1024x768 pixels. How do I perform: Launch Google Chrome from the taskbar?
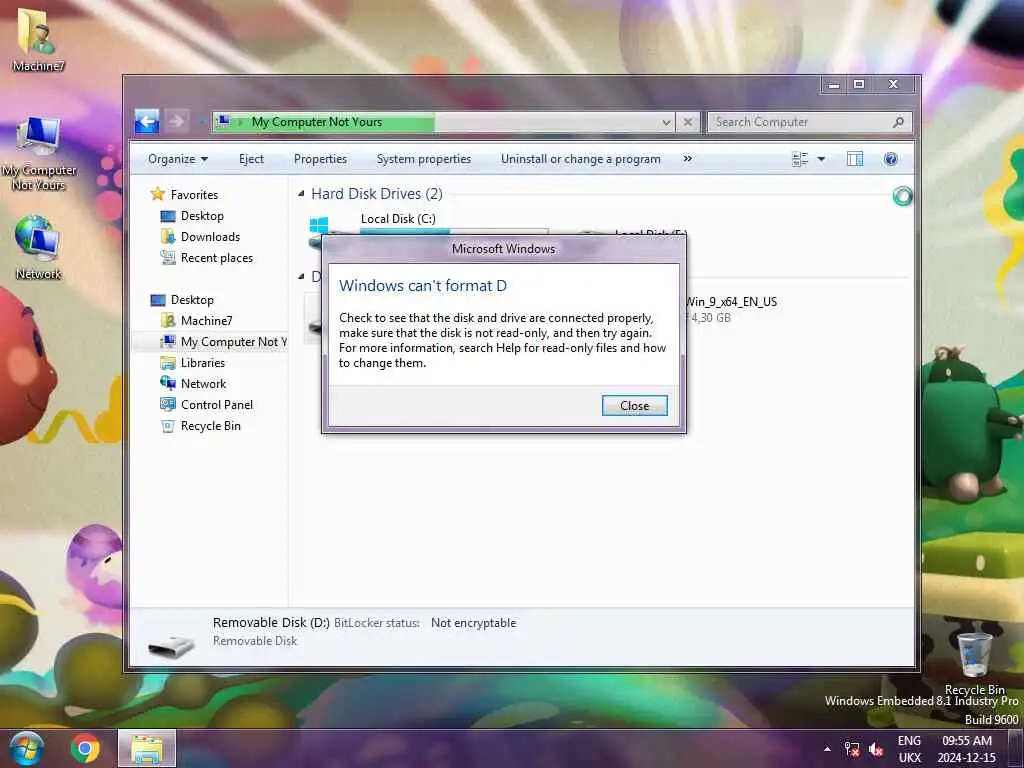click(x=85, y=749)
